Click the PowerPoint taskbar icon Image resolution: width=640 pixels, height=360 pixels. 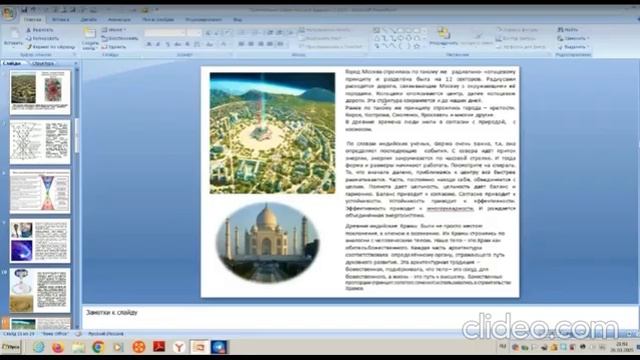199,347
